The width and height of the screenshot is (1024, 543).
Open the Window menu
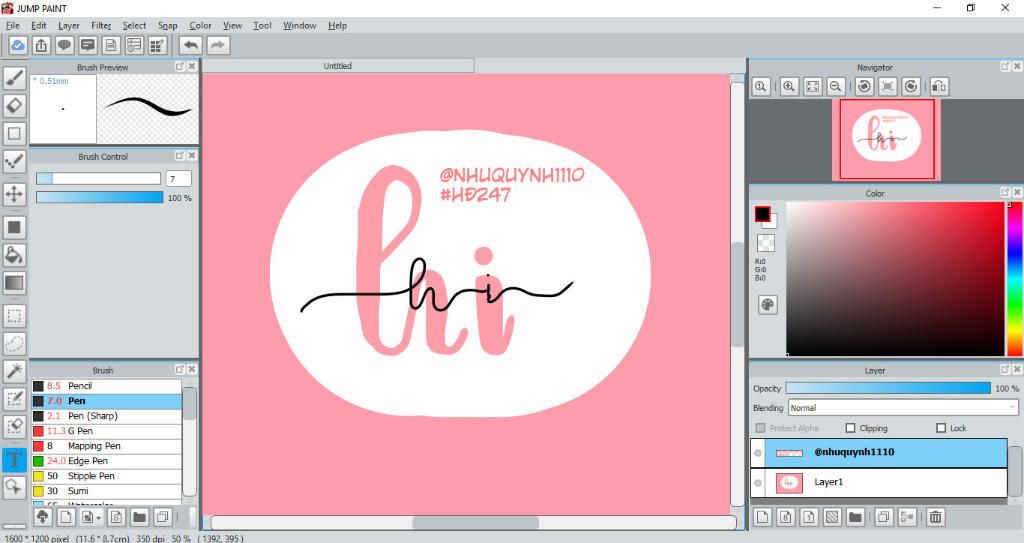point(299,25)
